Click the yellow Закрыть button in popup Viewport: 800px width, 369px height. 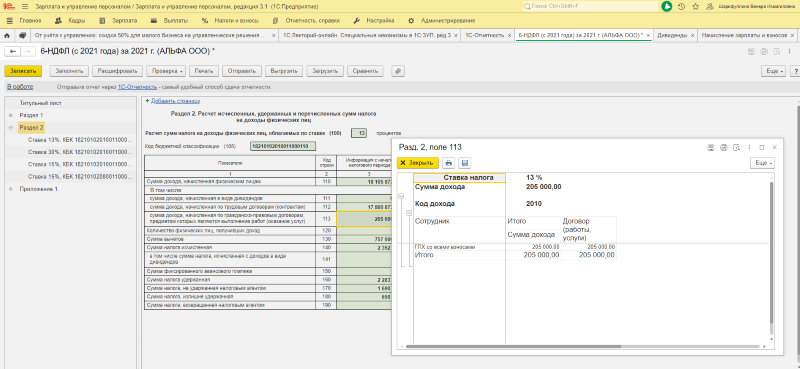pos(418,163)
